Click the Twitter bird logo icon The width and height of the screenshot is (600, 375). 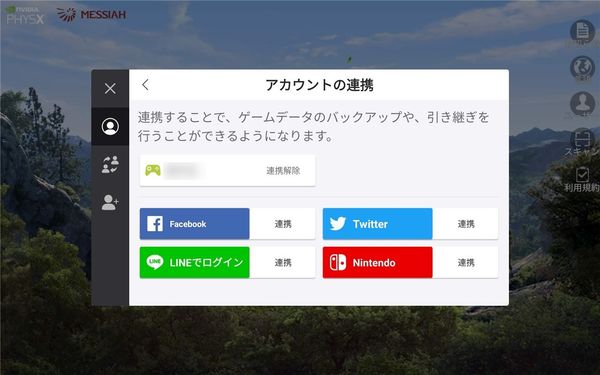pos(338,223)
